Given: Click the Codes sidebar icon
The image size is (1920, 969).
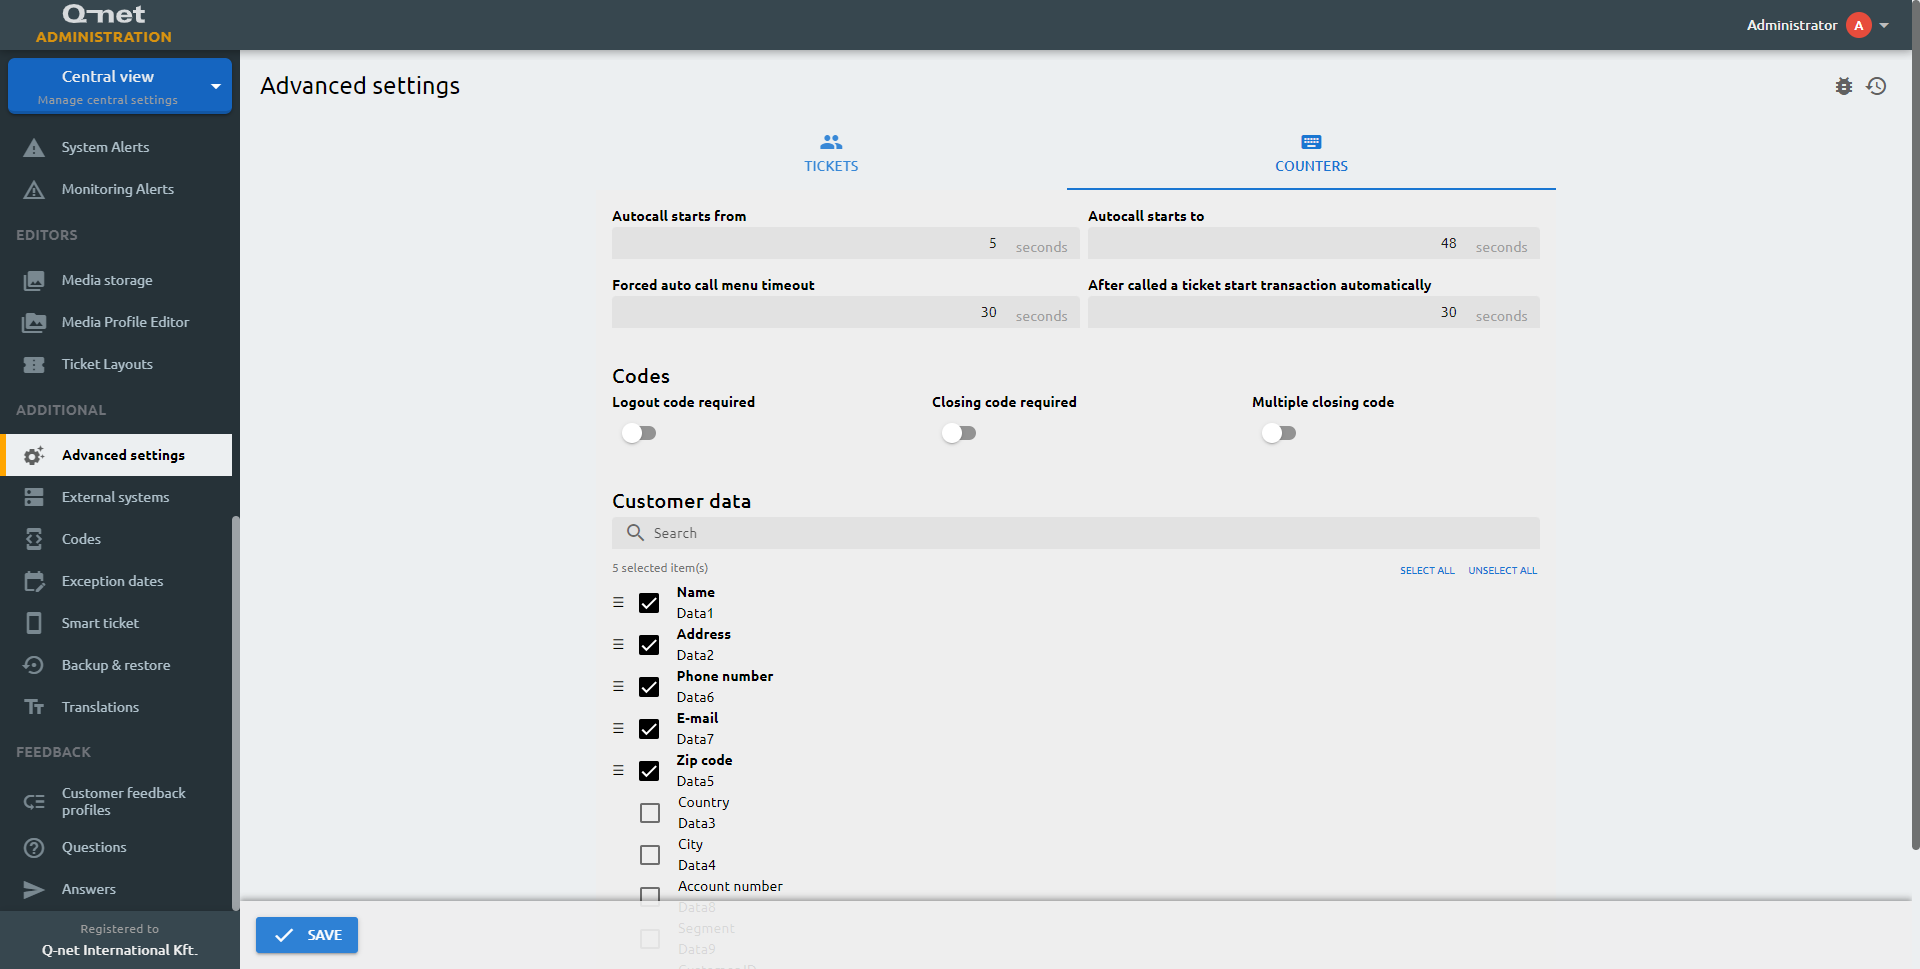Looking at the screenshot, I should (x=34, y=539).
